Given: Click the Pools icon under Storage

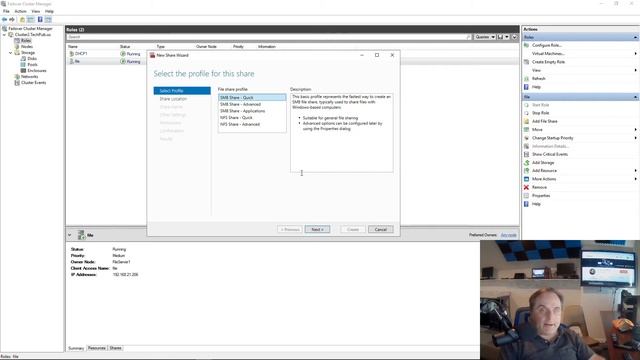Looking at the screenshot, I should (x=24, y=64).
